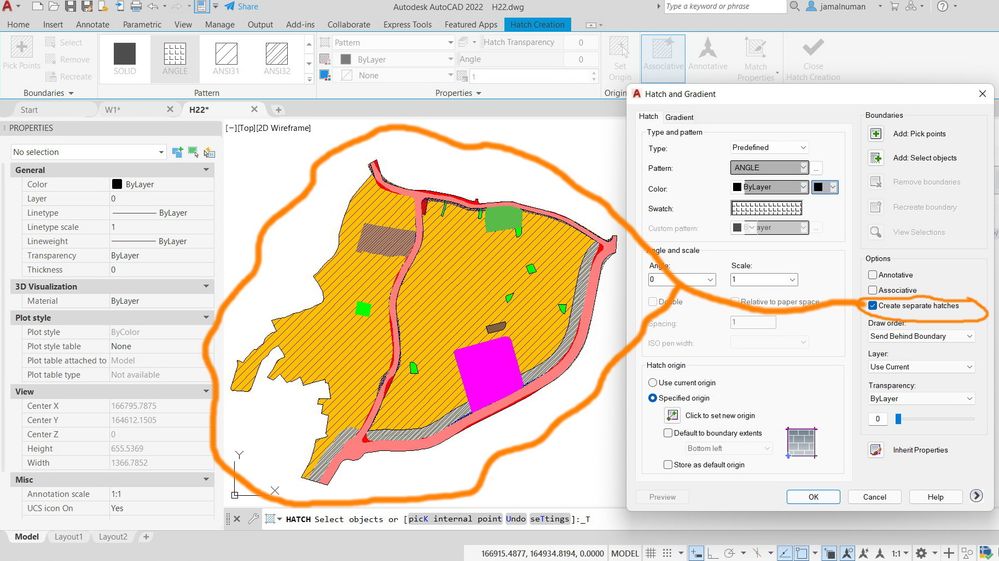Uncheck Create separate hatches
Image resolution: width=999 pixels, height=561 pixels.
click(x=872, y=306)
